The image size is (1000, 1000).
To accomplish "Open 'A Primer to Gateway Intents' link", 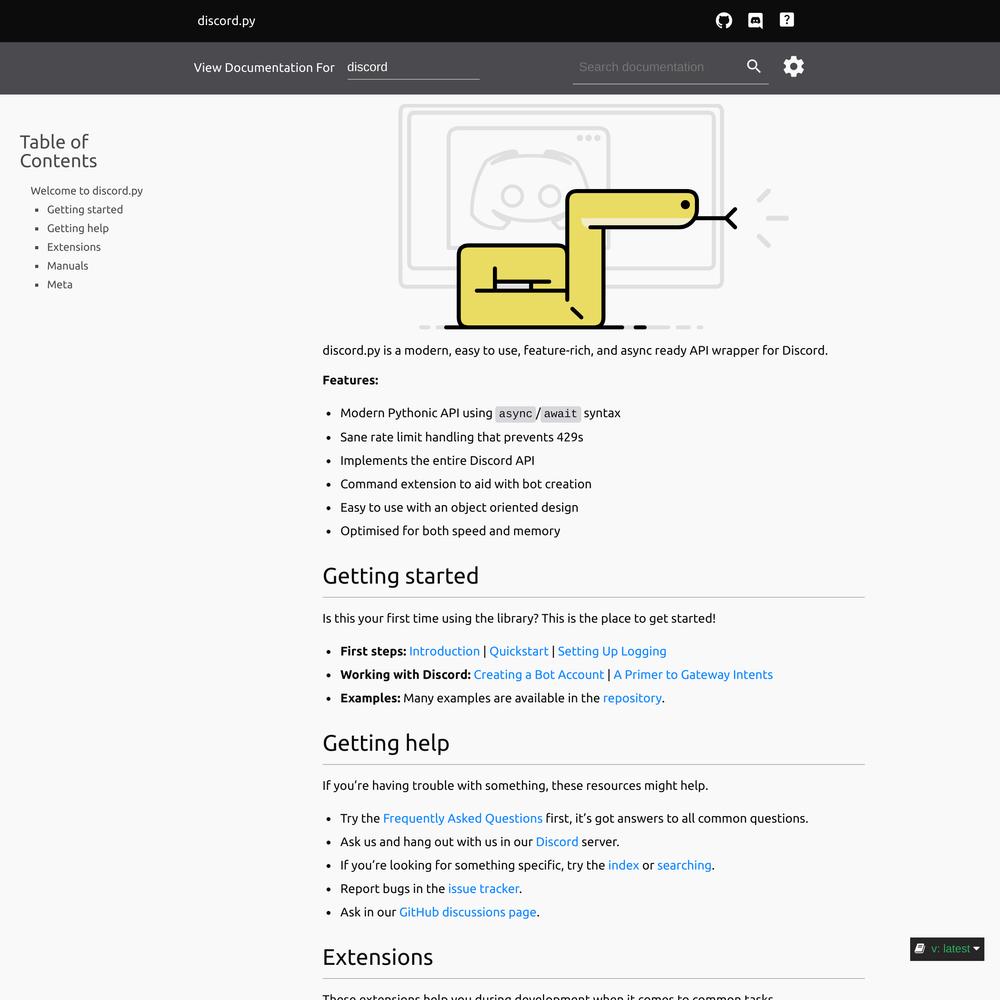I will point(693,675).
